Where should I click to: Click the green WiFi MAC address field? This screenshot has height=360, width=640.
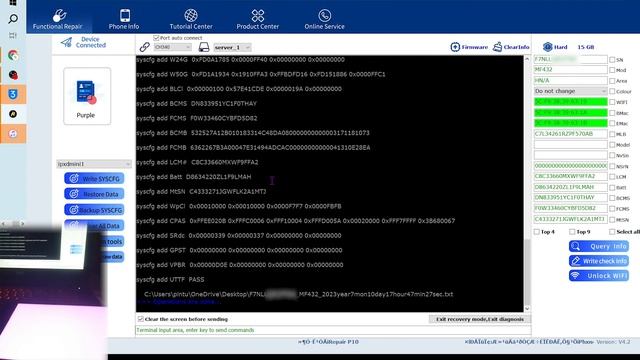click(x=570, y=102)
